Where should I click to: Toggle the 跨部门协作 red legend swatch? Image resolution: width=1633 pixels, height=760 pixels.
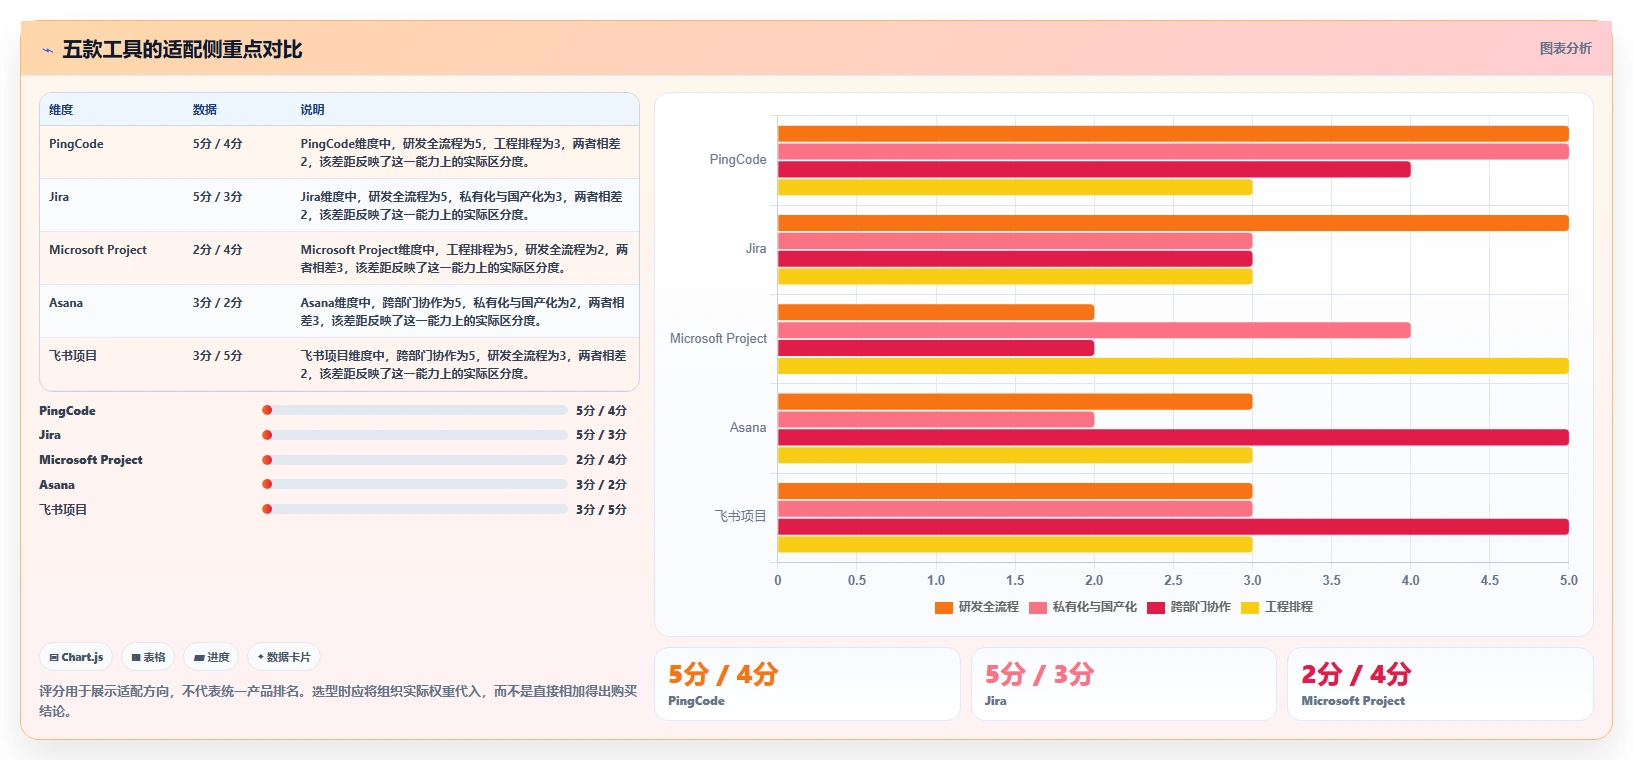(x=1156, y=607)
